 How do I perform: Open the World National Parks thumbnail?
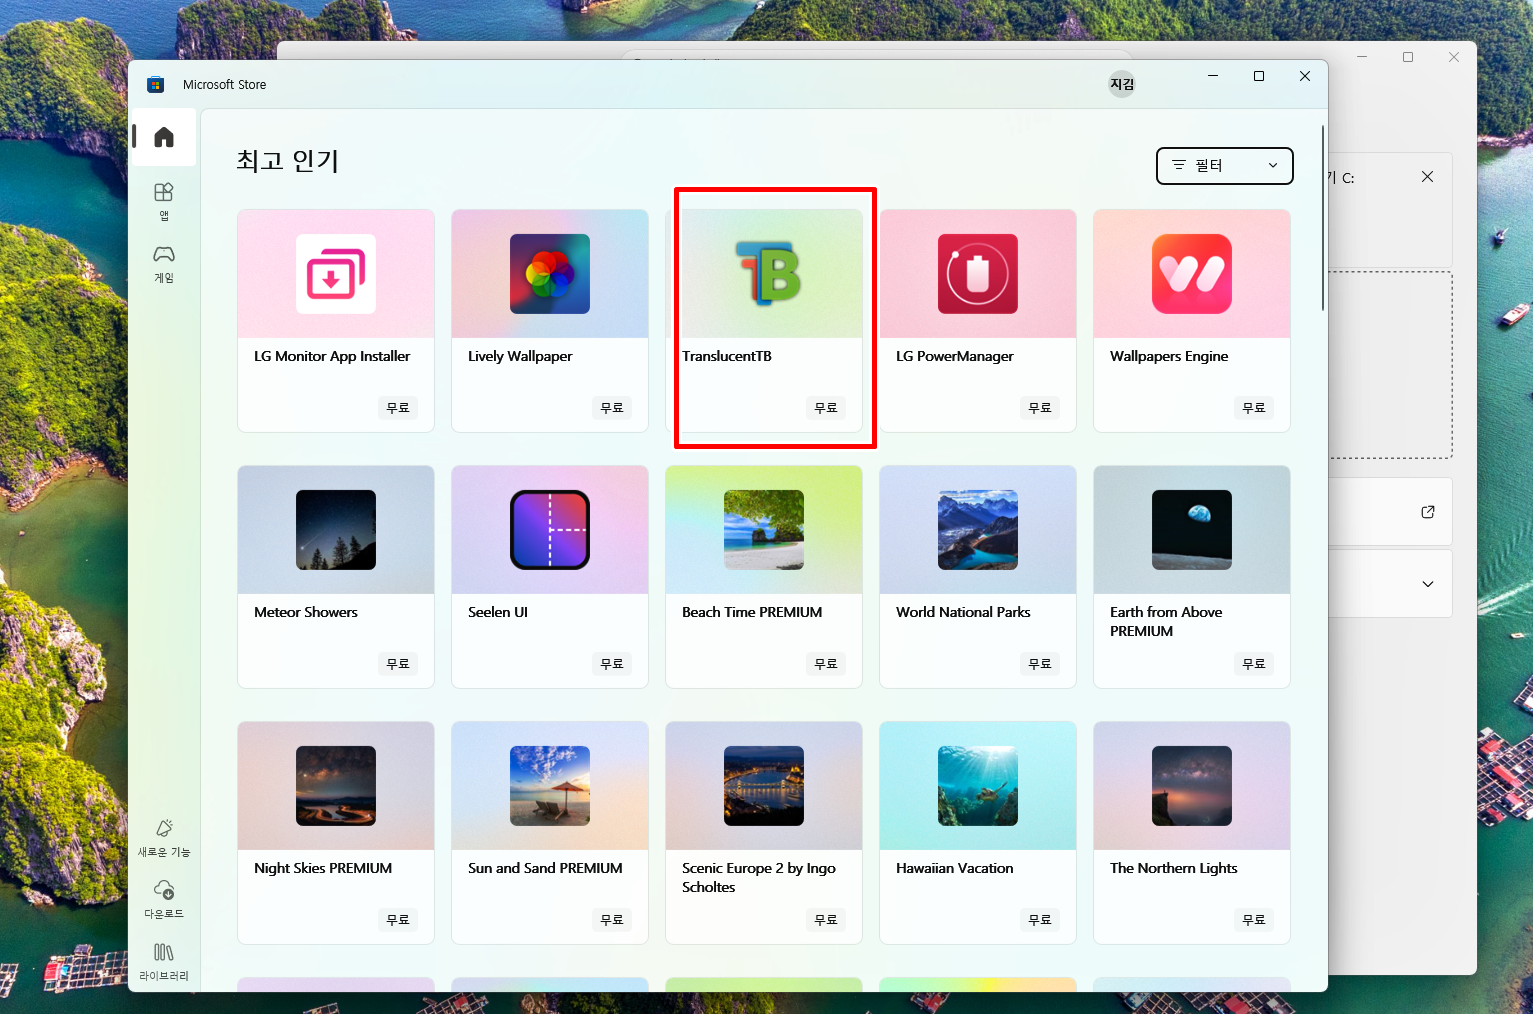(x=978, y=530)
